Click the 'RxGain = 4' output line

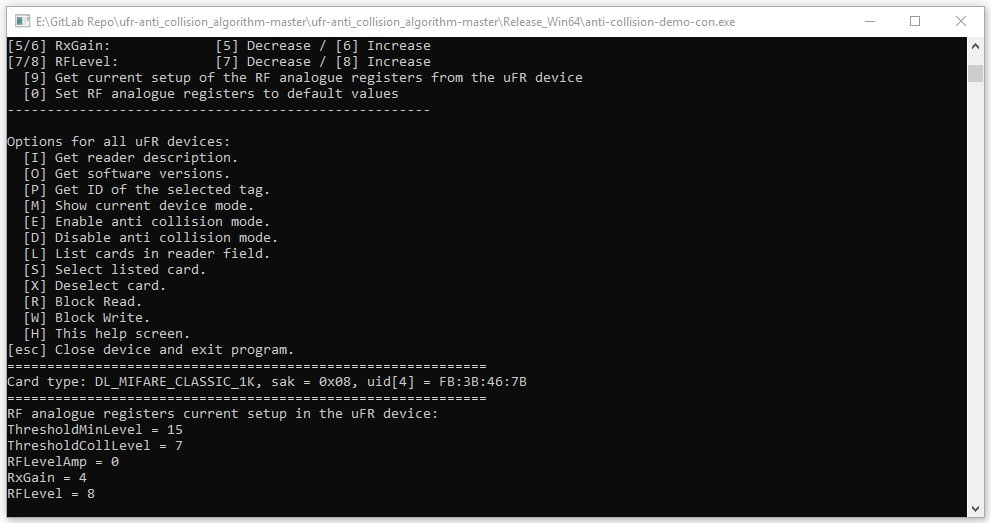[x=47, y=478]
